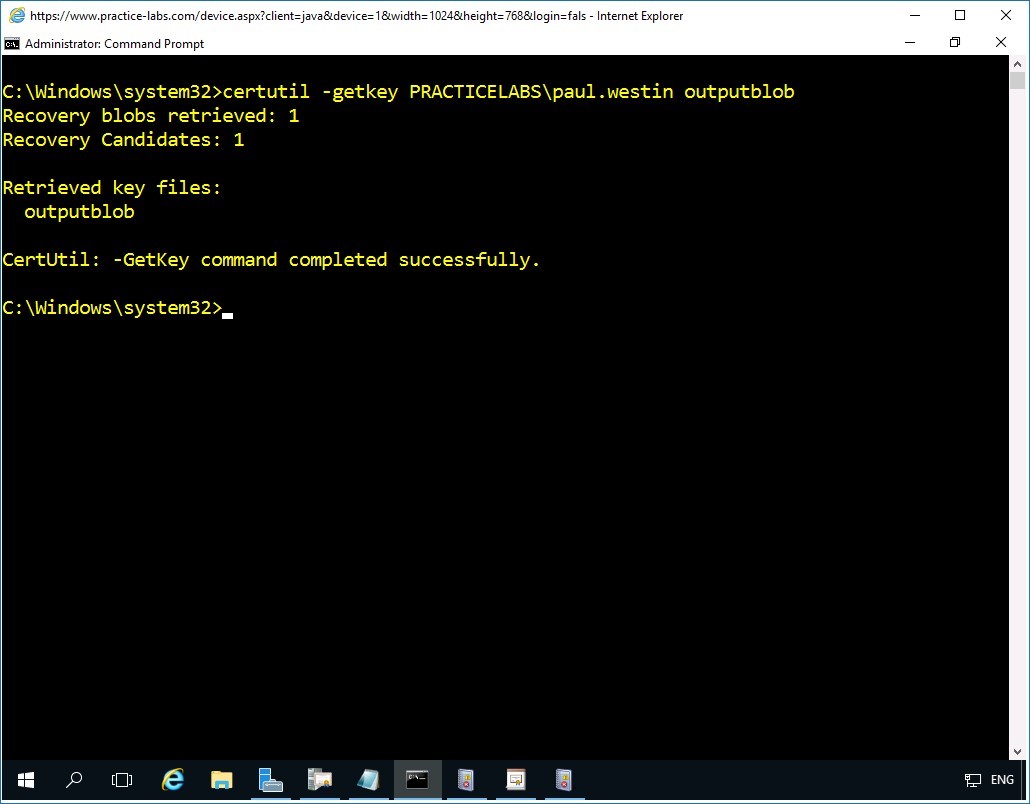Click the console scrollbar up arrow

coord(1017,63)
